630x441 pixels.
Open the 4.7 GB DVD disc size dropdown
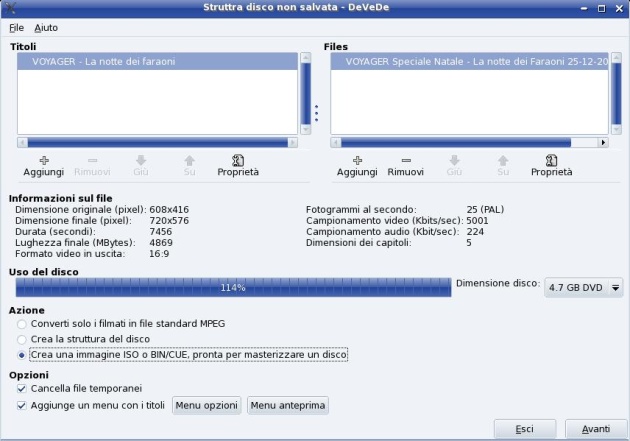(x=583, y=288)
